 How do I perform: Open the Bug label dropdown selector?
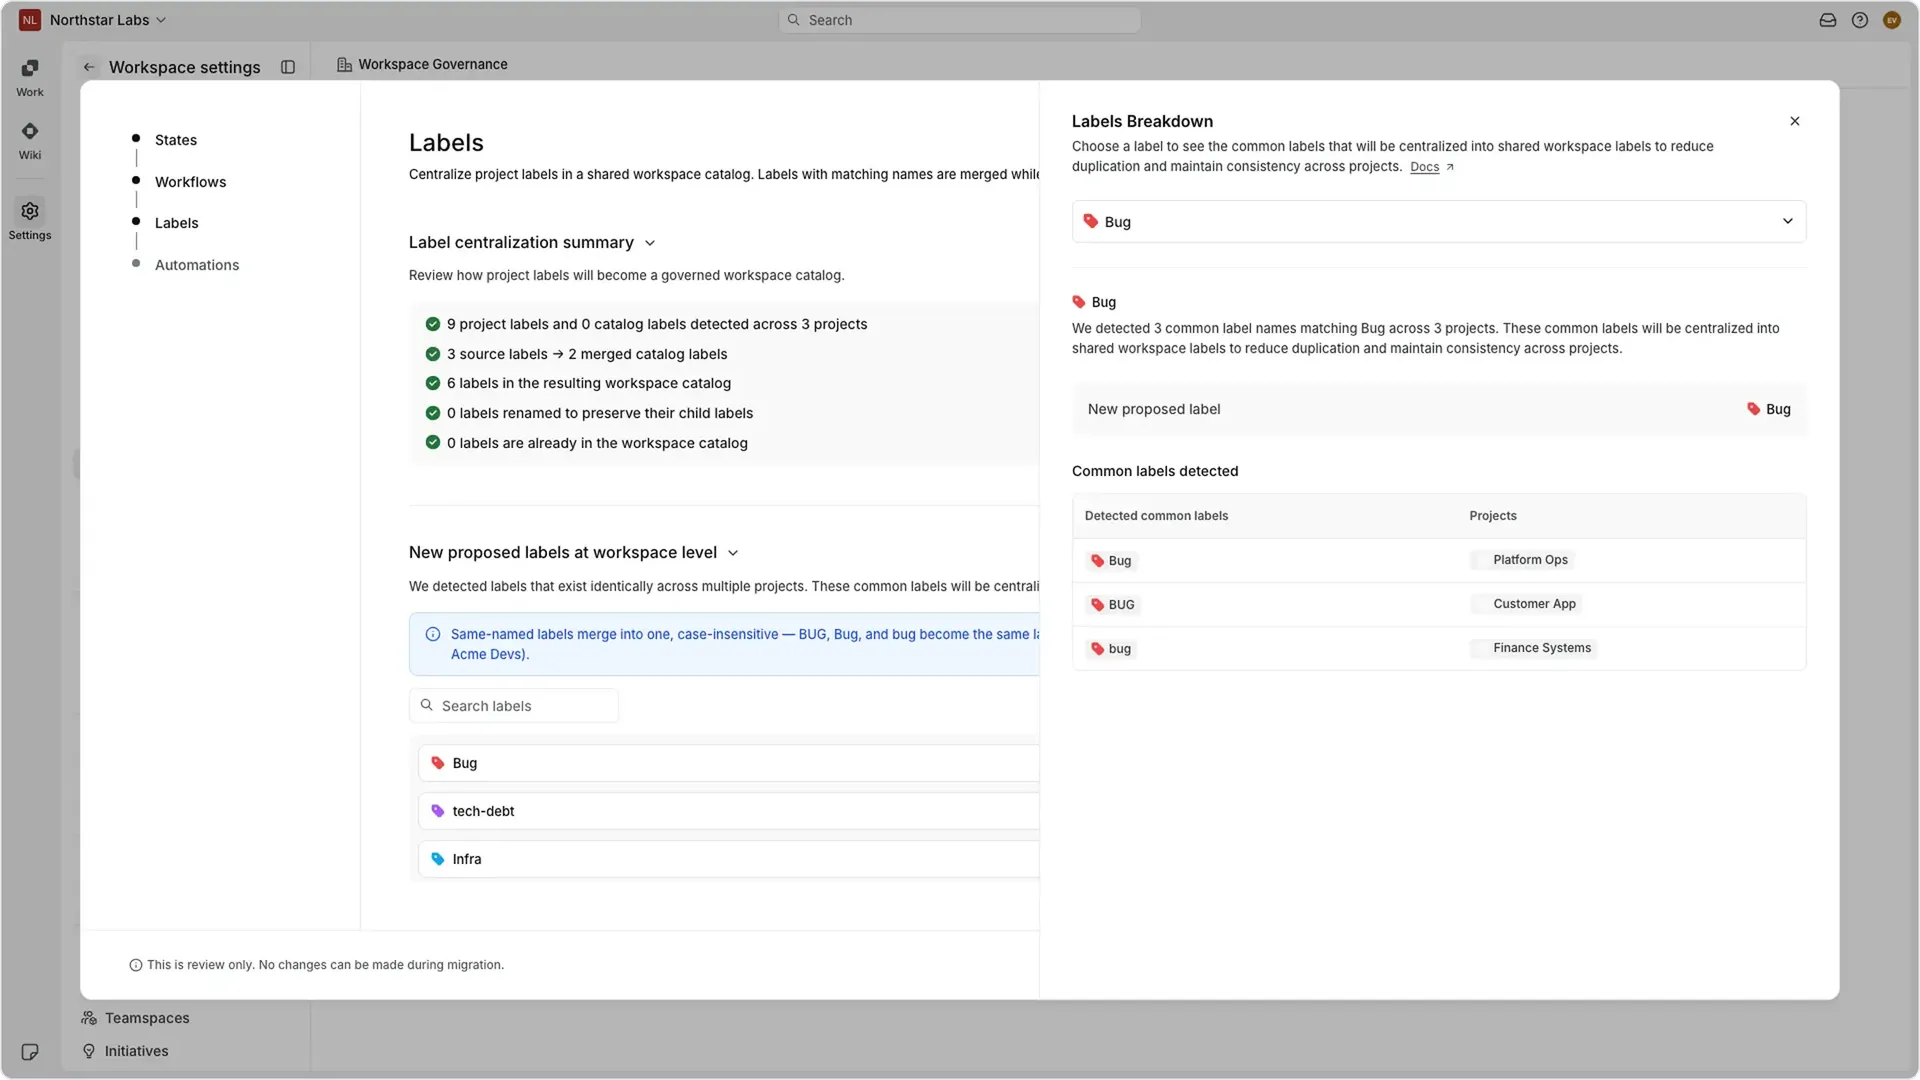(x=1439, y=221)
